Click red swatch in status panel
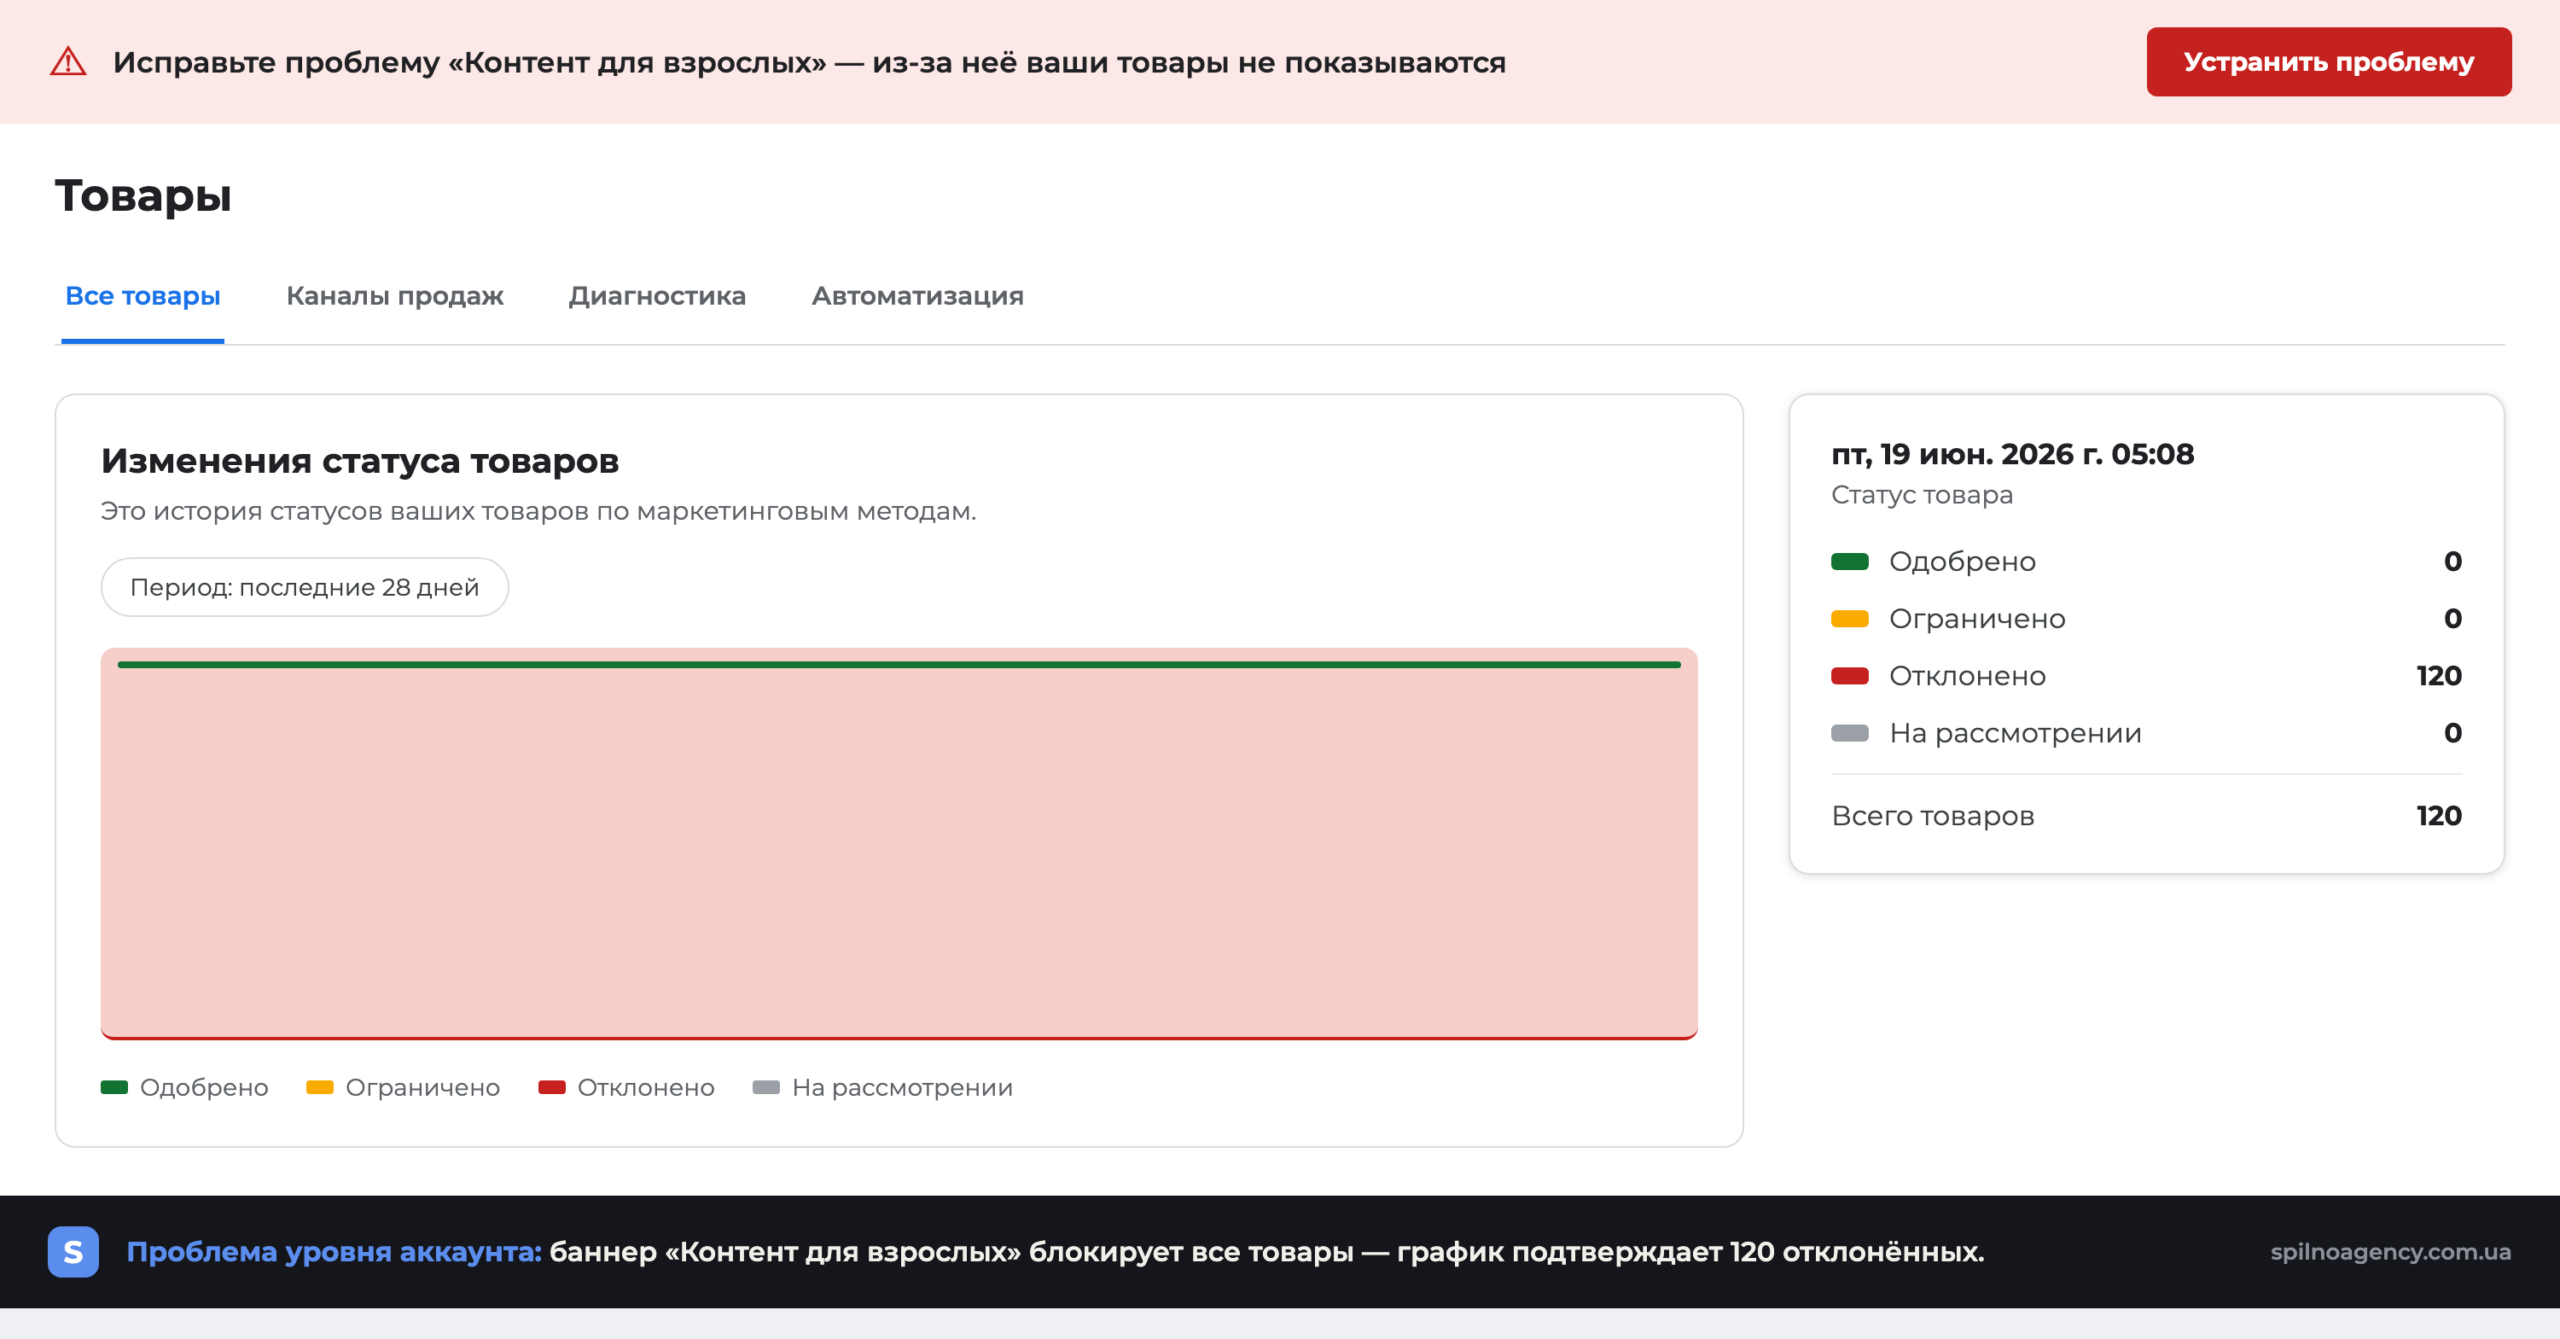2560x1339 pixels. pos(1849,676)
